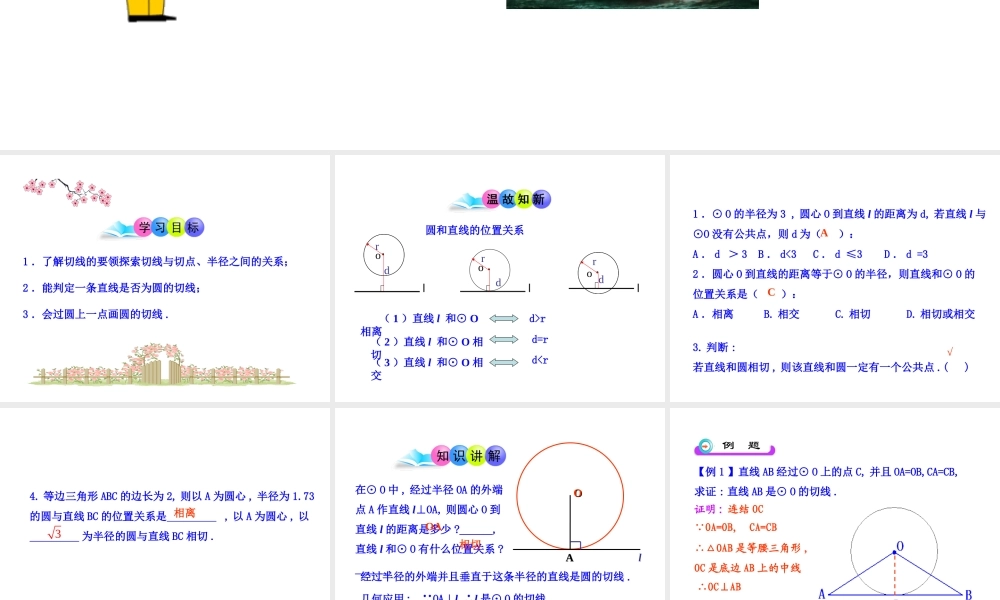Click the dark green banner image at the top
Screen dimensions: 1000x600
coord(632,4)
